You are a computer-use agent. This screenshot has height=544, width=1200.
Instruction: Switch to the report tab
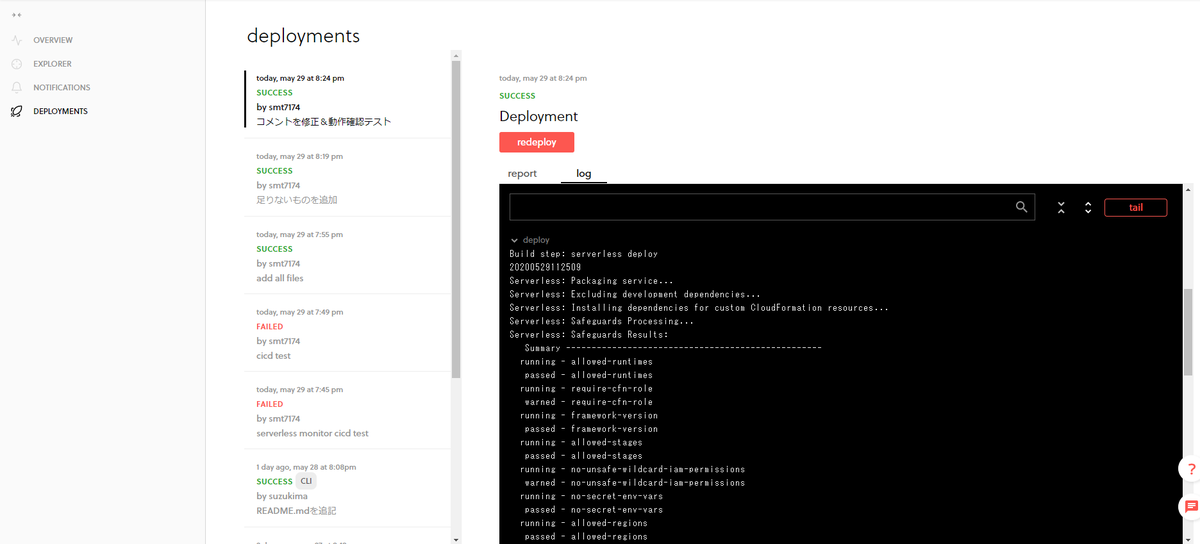522,174
